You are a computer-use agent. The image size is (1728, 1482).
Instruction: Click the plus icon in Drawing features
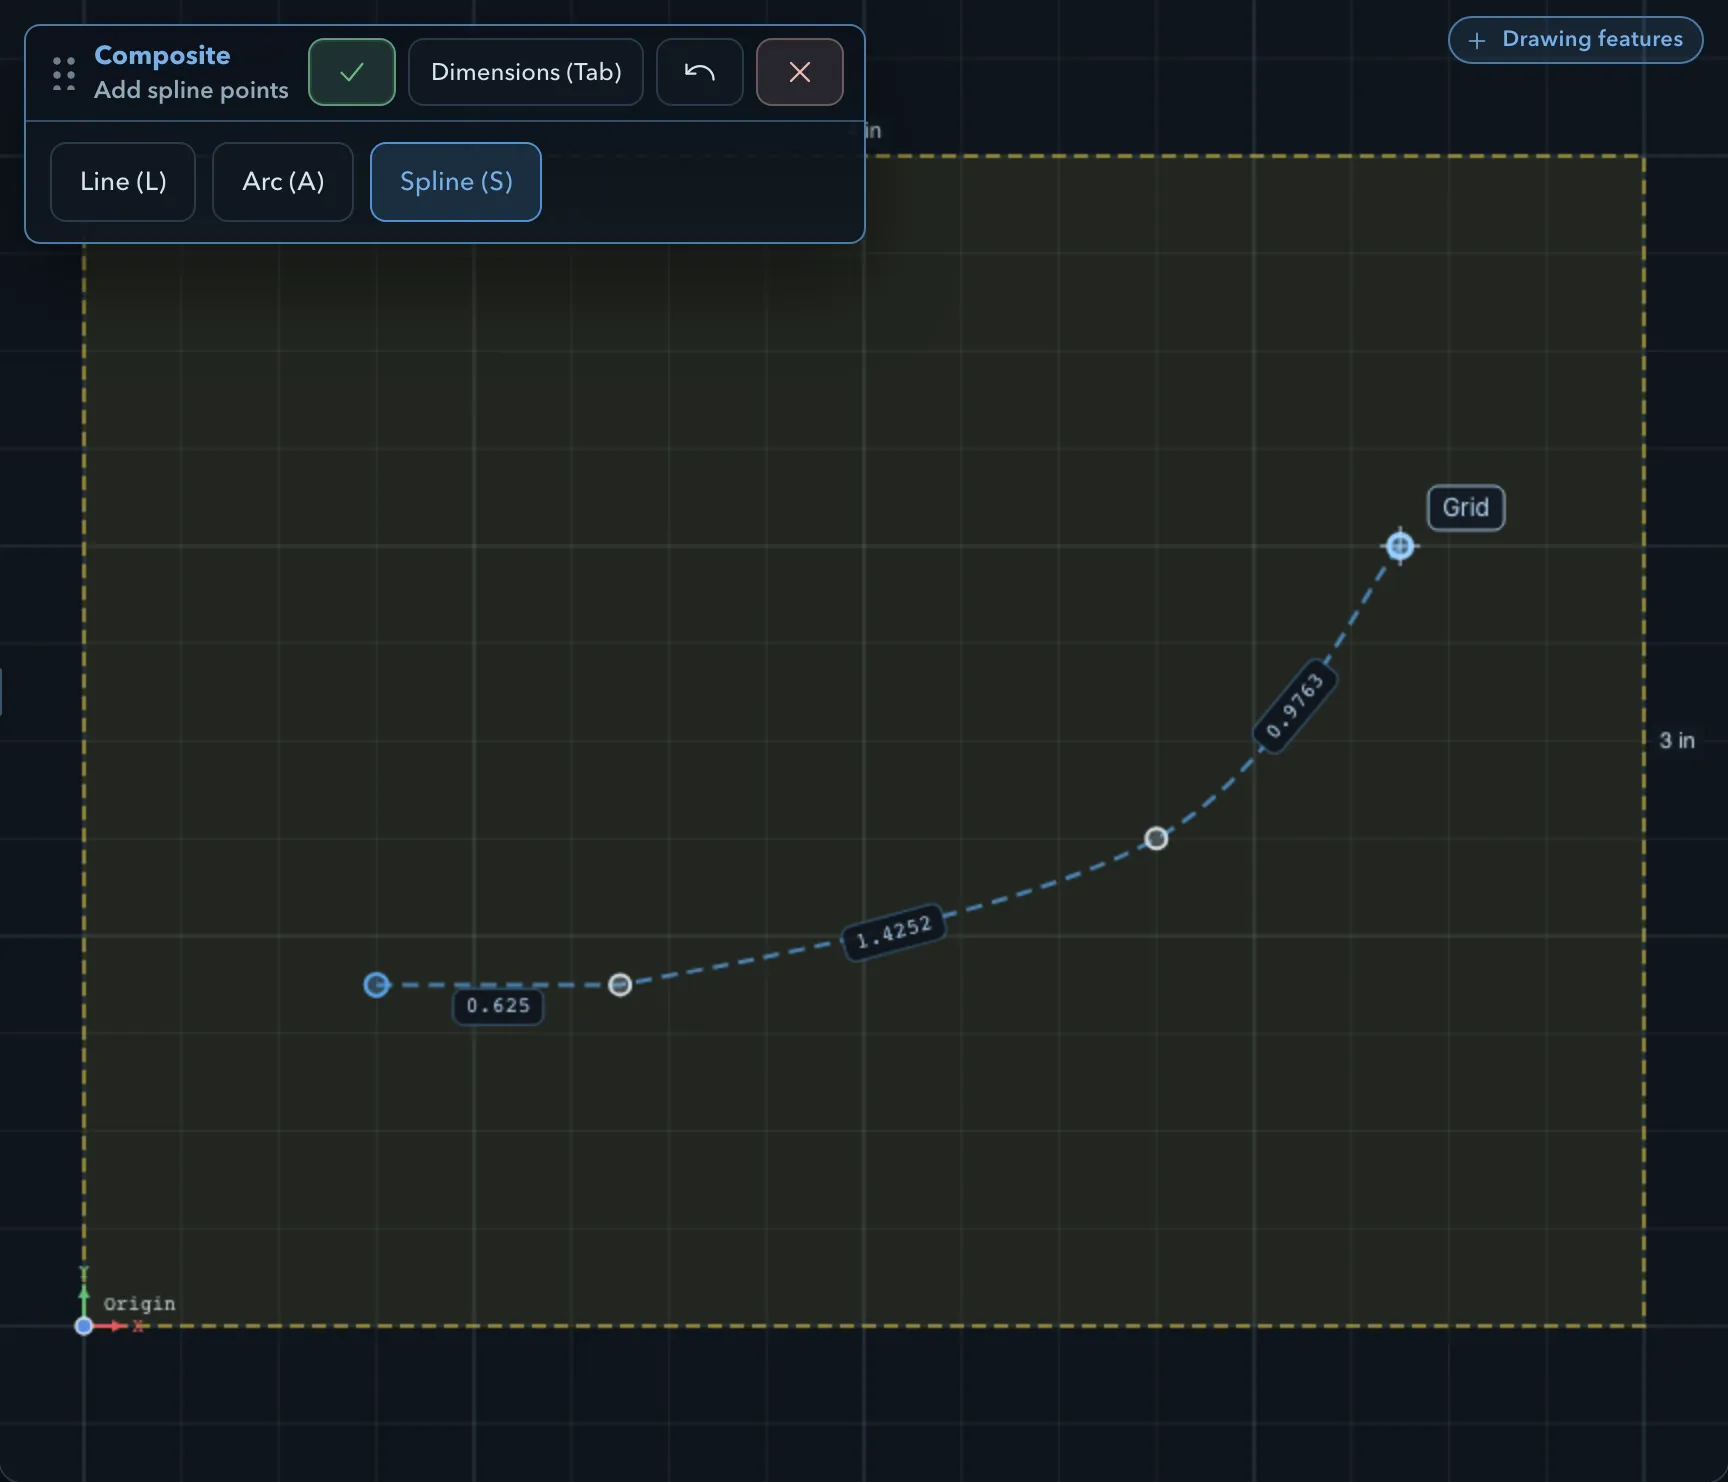(x=1477, y=41)
